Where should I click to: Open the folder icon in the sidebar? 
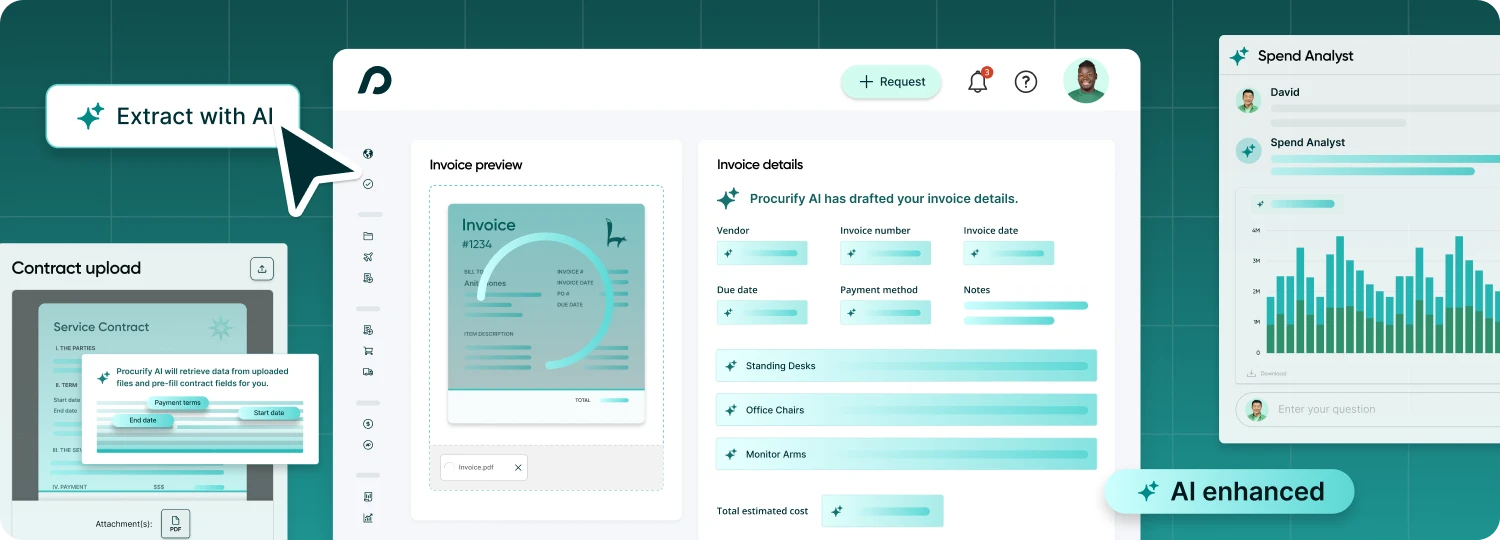[368, 236]
